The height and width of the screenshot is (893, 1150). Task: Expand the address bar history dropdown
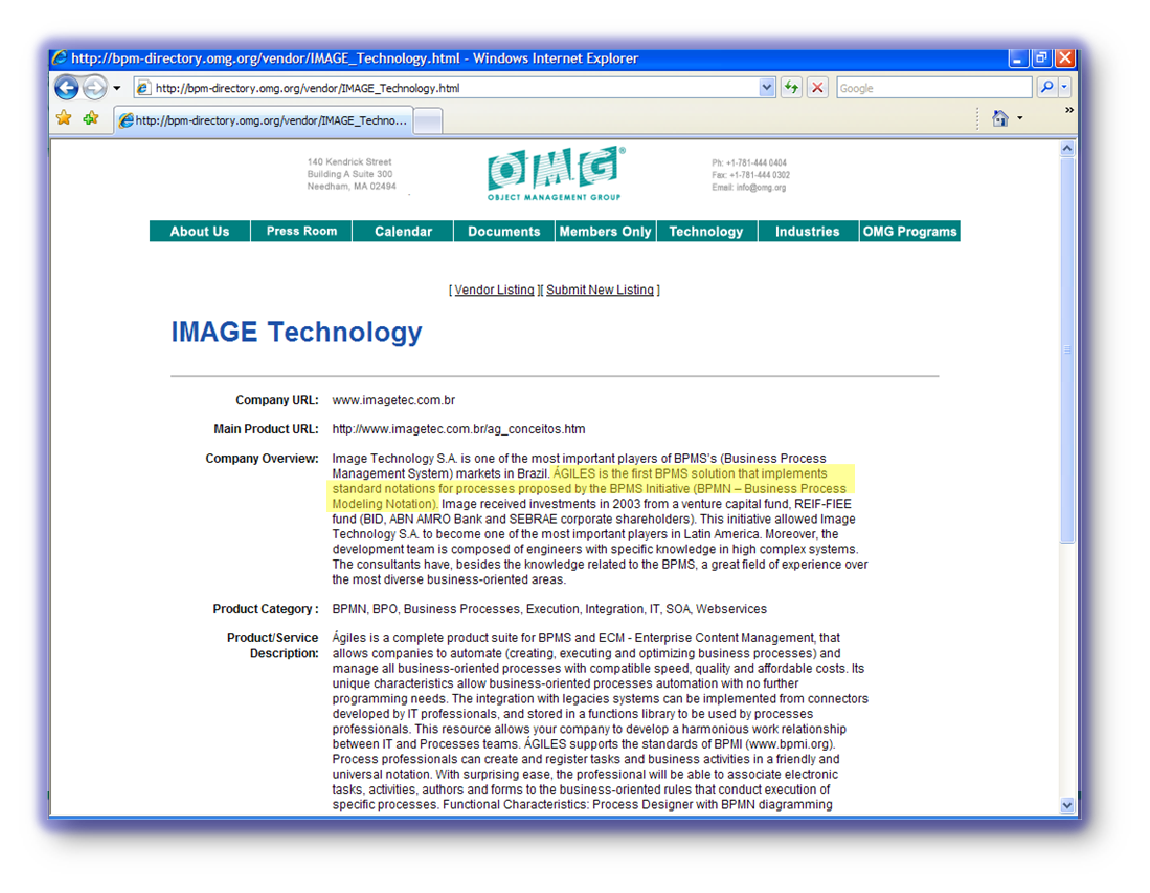[766, 88]
